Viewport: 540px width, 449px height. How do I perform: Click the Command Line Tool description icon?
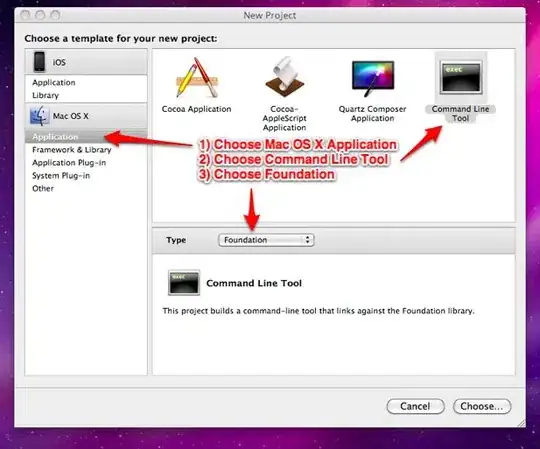184,283
